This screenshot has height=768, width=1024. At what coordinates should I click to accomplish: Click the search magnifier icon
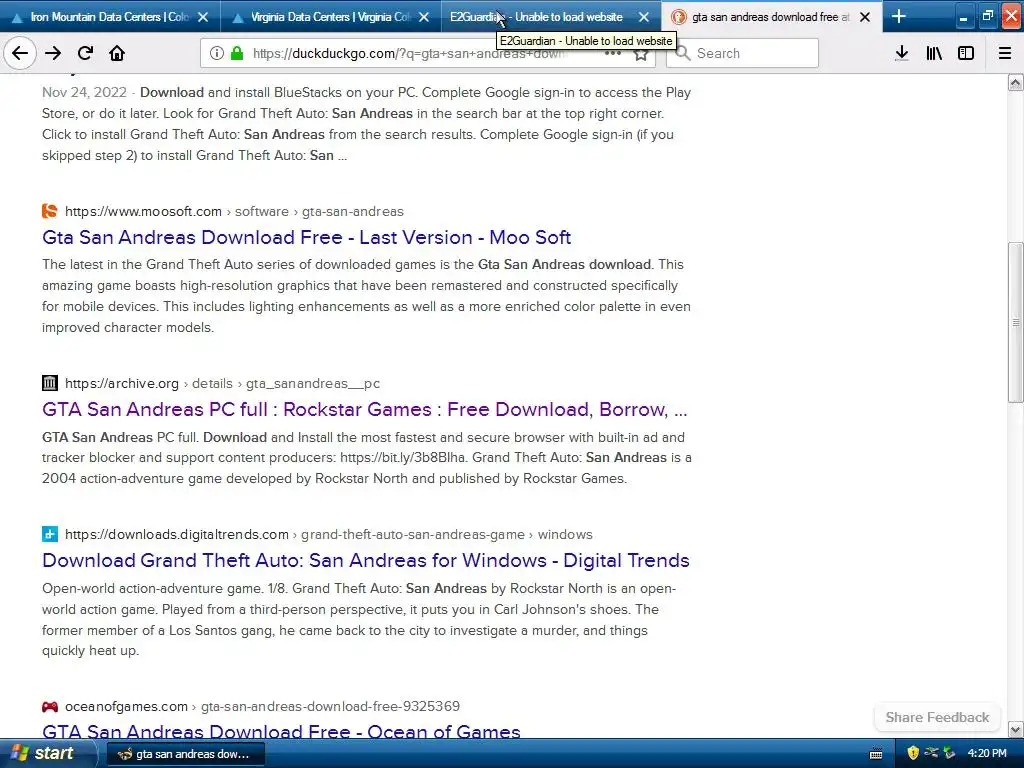682,53
